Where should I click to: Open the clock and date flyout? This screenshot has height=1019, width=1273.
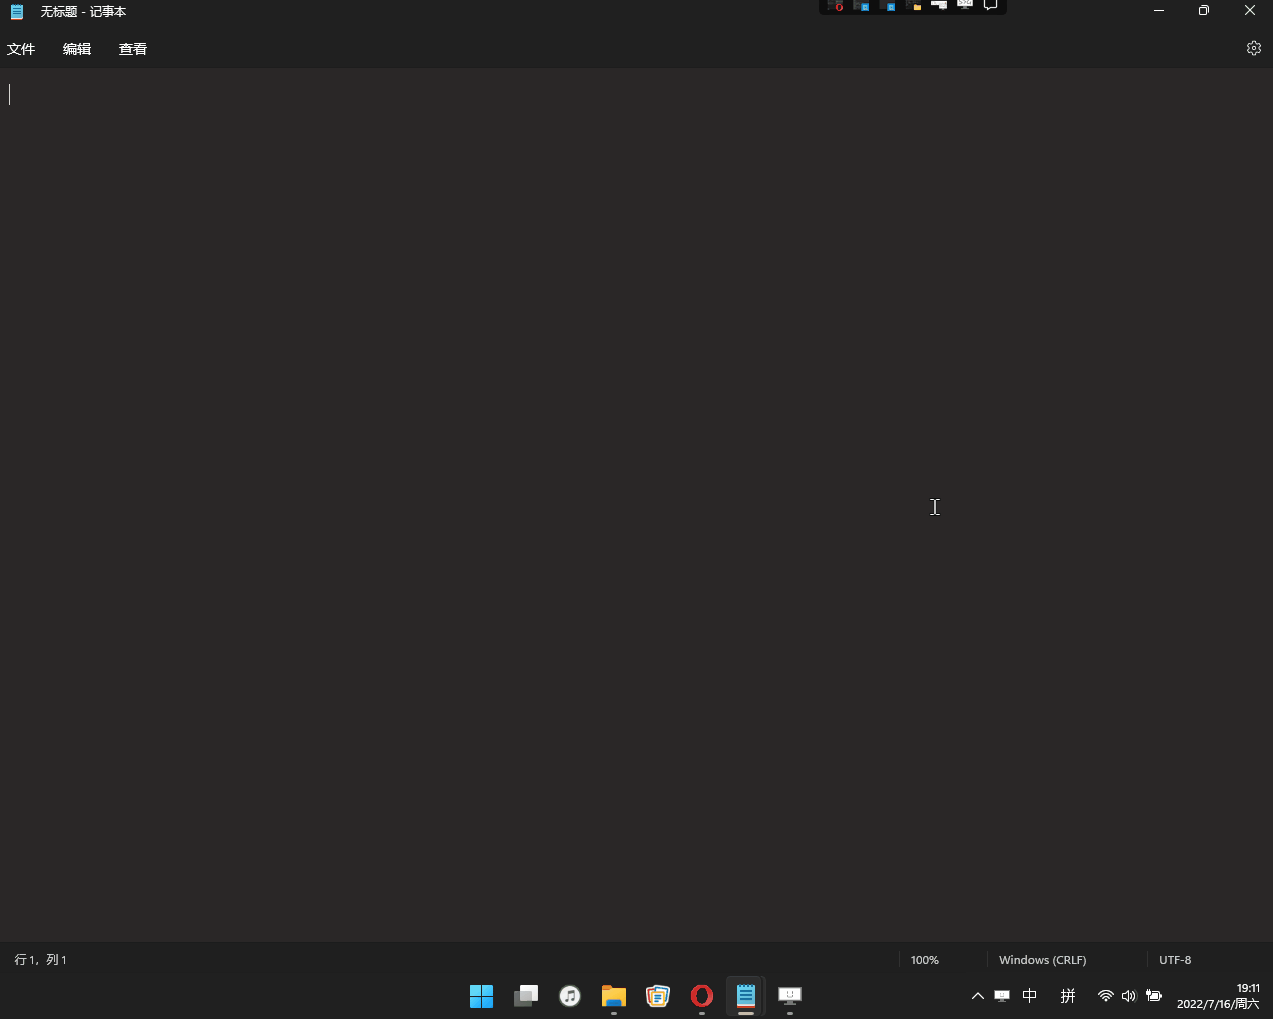pos(1217,995)
